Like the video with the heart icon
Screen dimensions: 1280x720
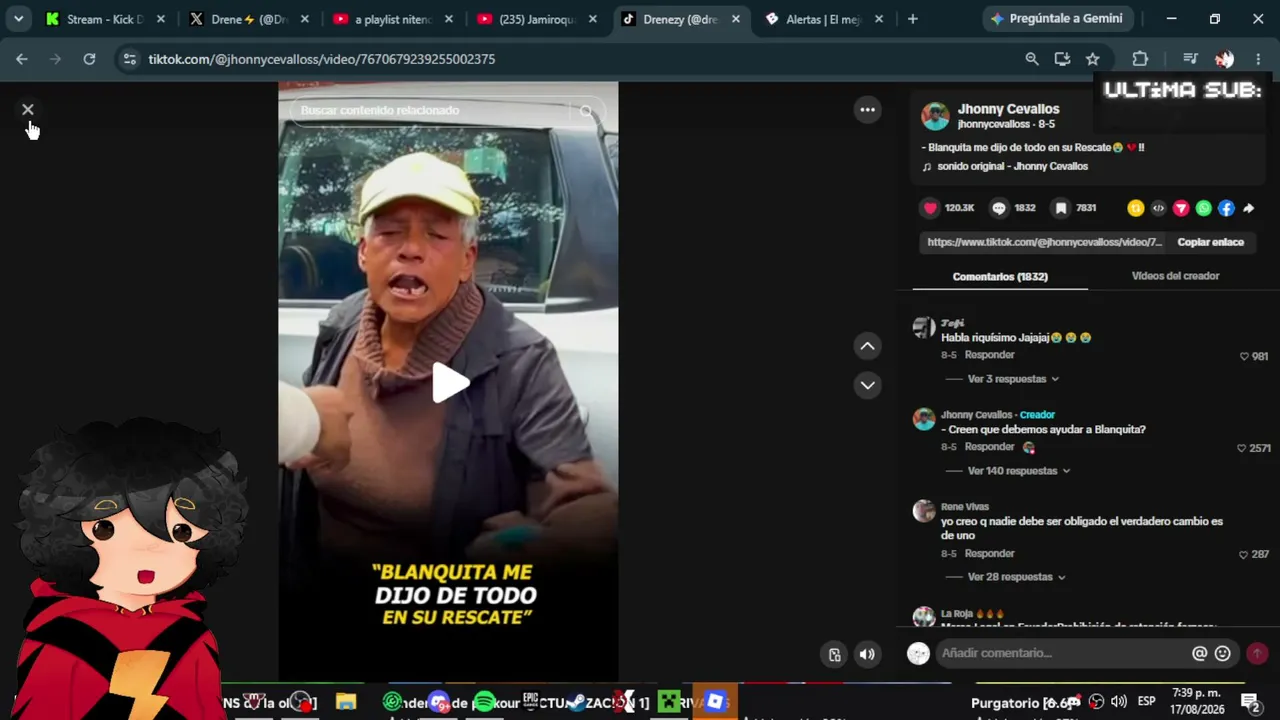click(930, 208)
